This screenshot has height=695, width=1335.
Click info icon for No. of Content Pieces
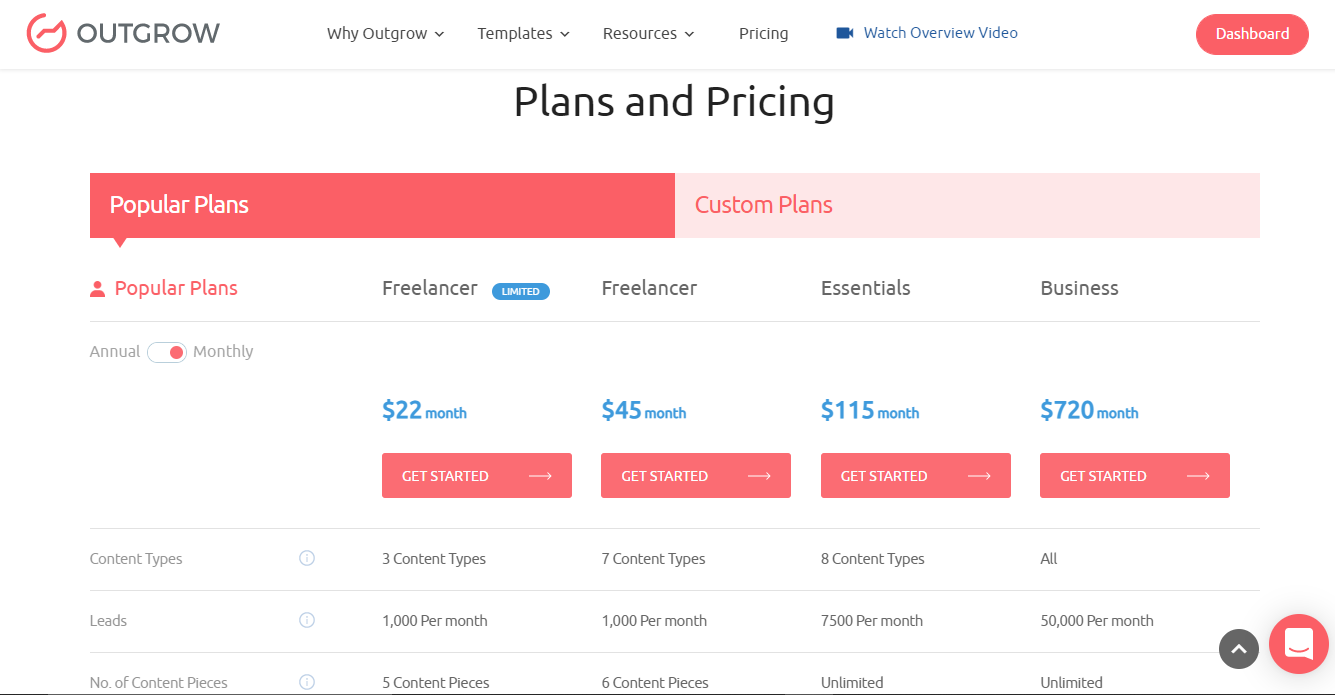[x=307, y=682]
